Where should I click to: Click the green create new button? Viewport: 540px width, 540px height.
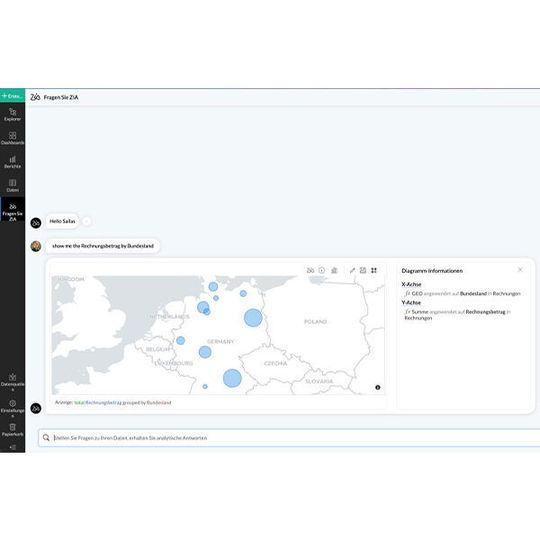tap(12, 96)
